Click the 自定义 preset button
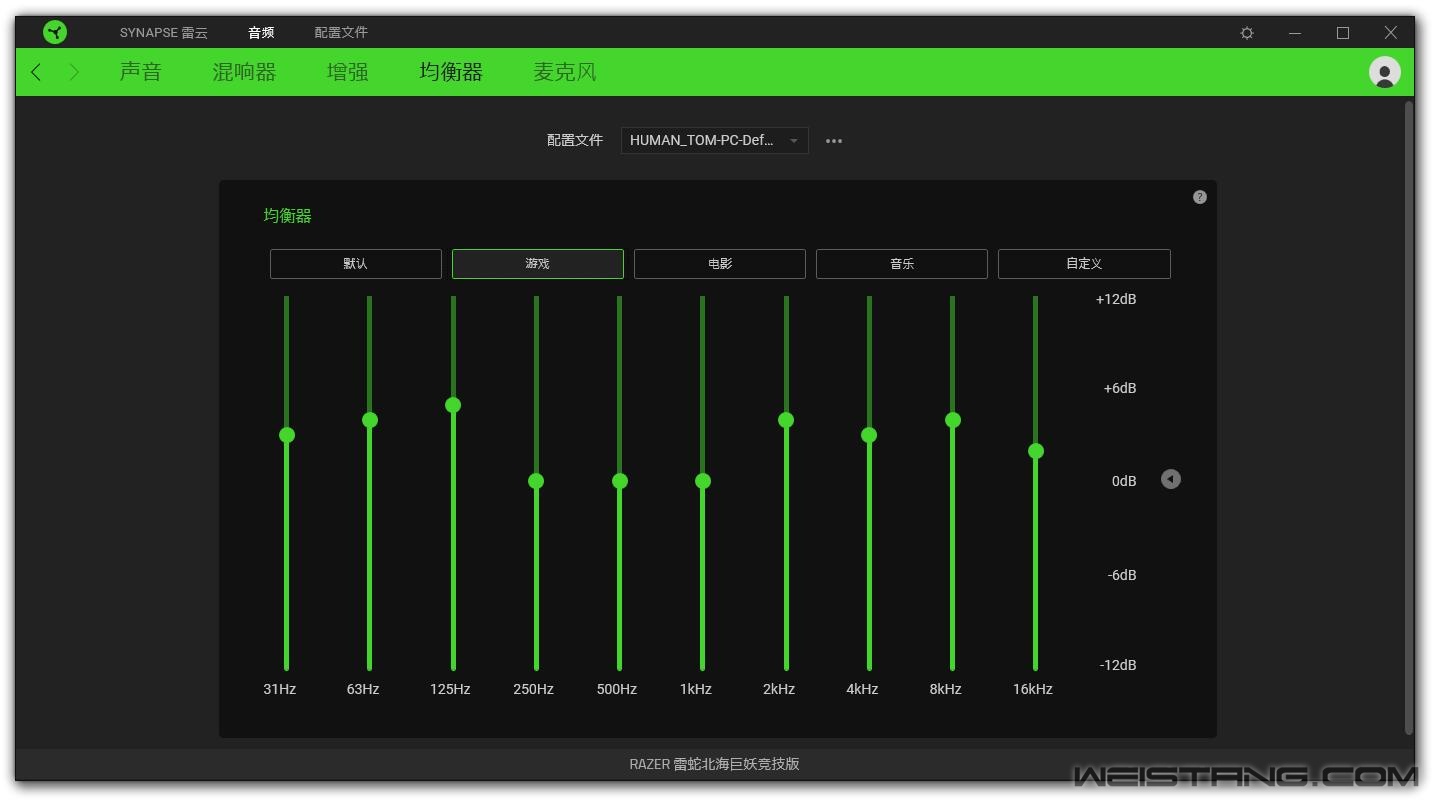Screen dimensions: 1432x800 (1083, 264)
